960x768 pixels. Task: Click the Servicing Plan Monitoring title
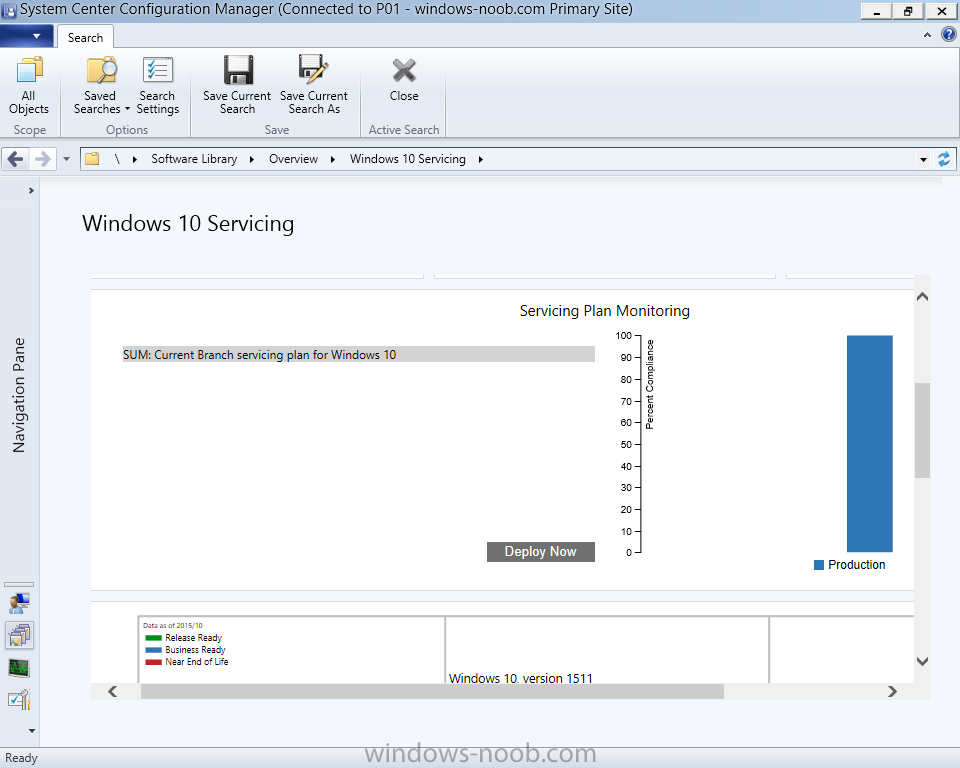pyautogui.click(x=604, y=311)
